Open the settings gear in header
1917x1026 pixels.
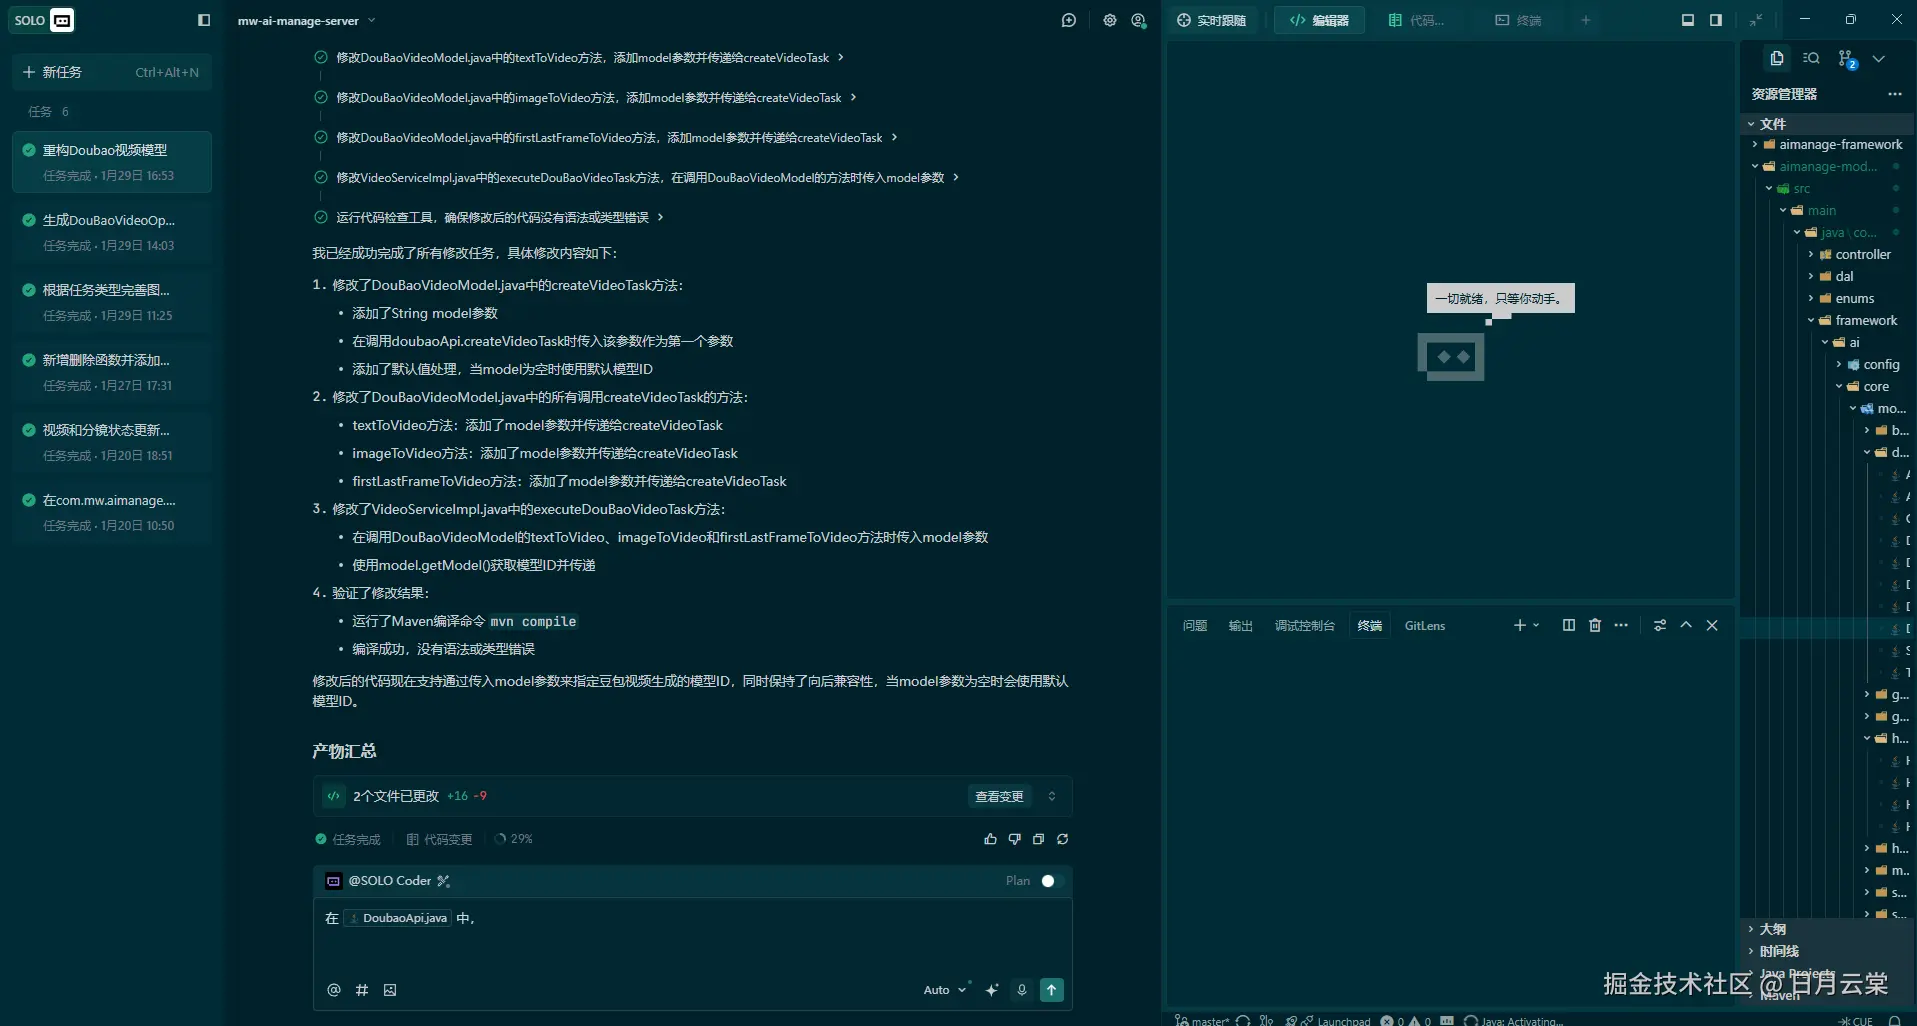click(x=1109, y=20)
